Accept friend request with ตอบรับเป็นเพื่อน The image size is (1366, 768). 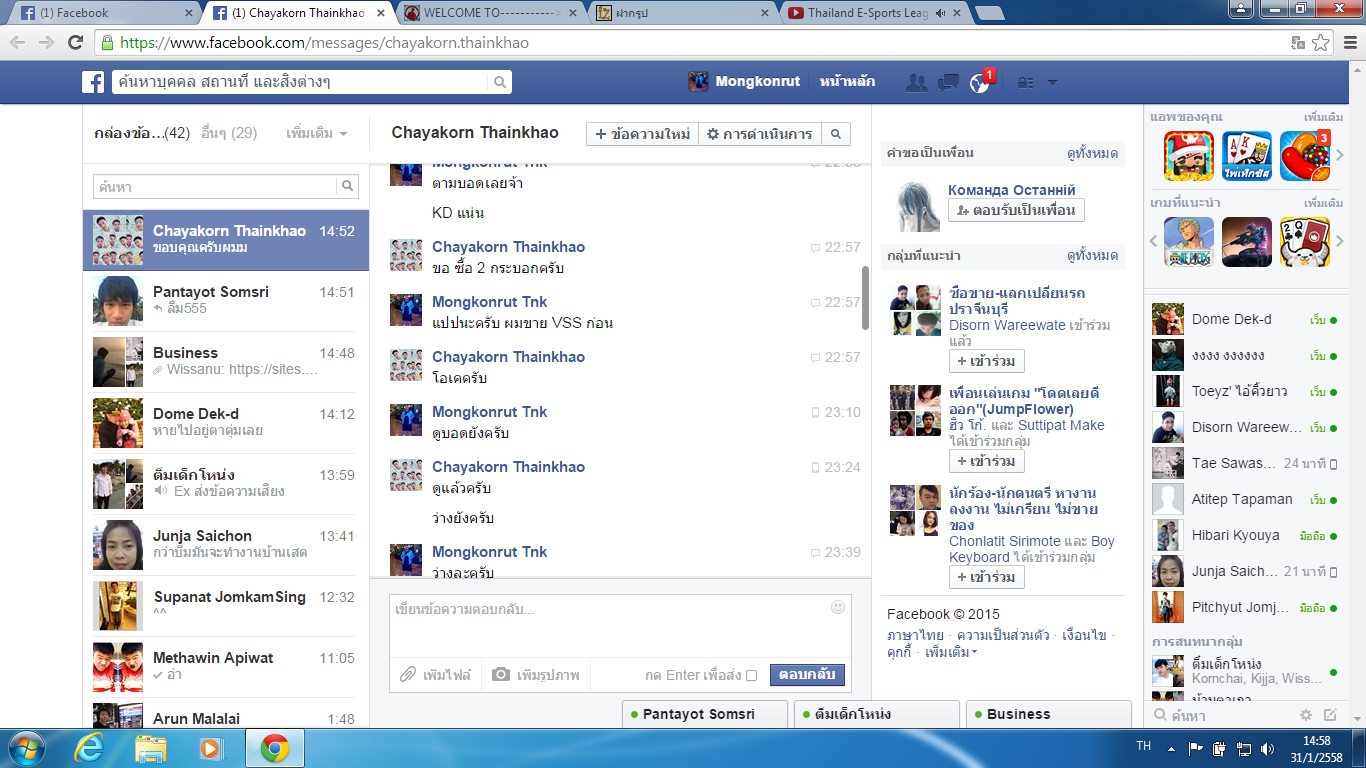coord(1016,210)
